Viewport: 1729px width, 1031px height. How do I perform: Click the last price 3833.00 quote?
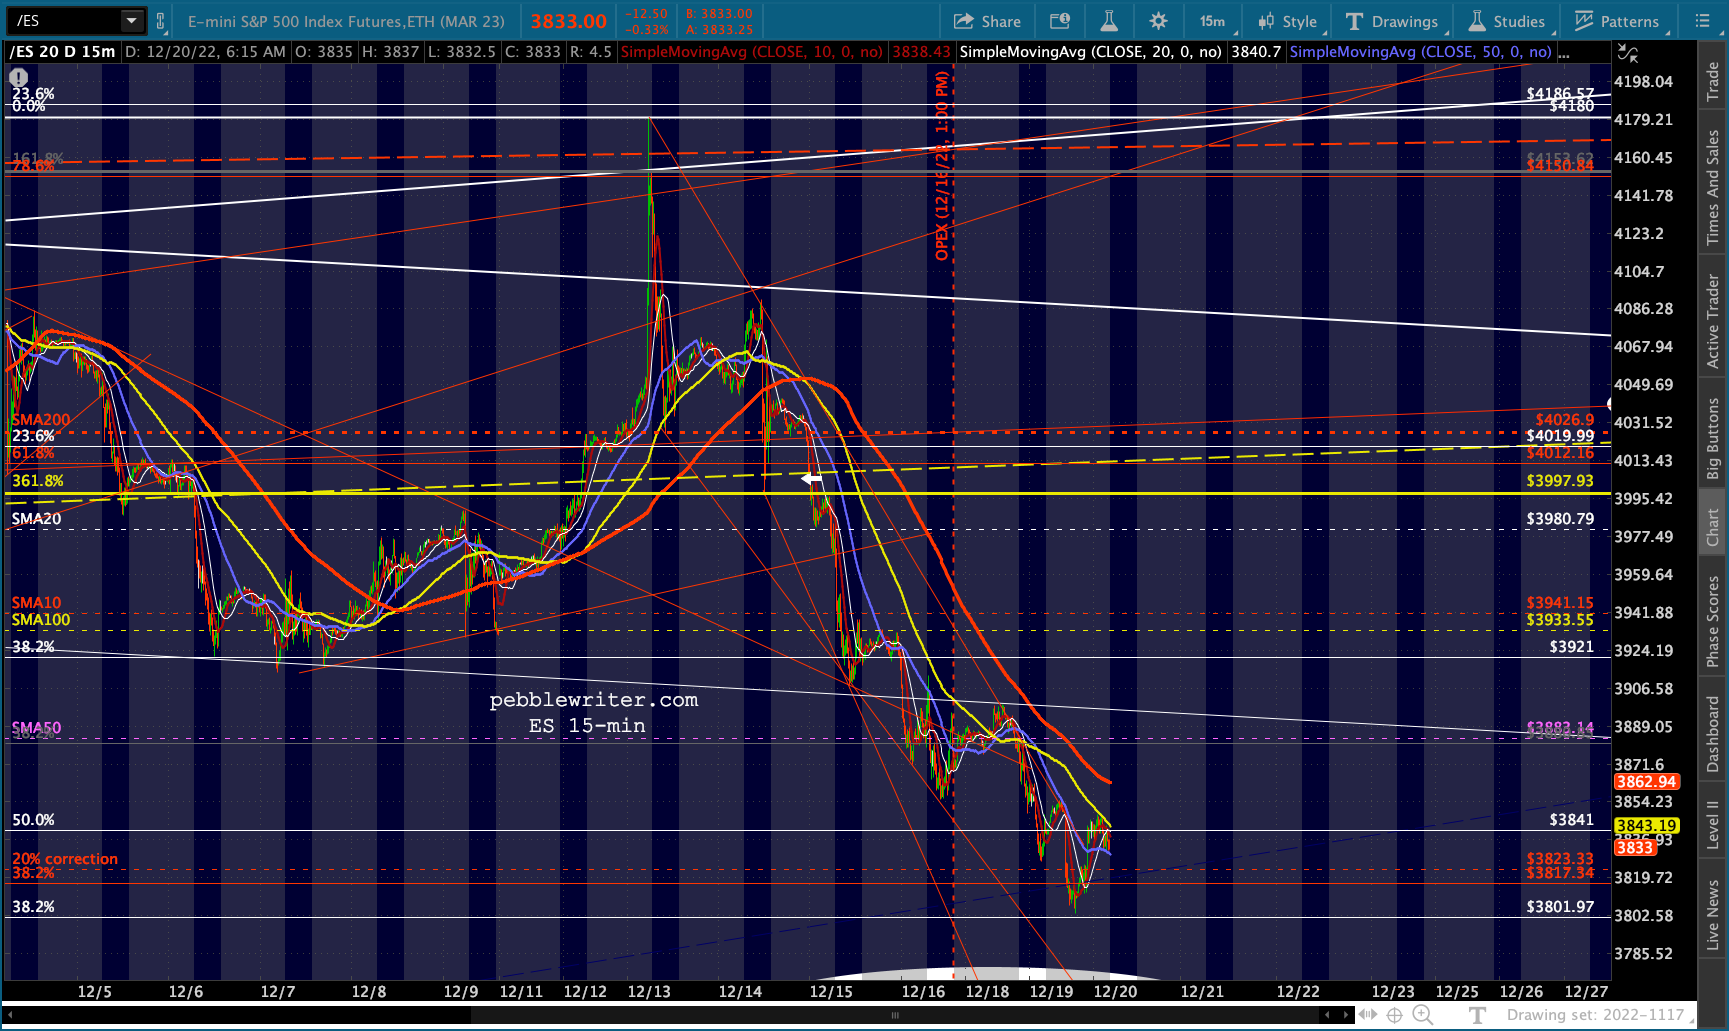568,21
